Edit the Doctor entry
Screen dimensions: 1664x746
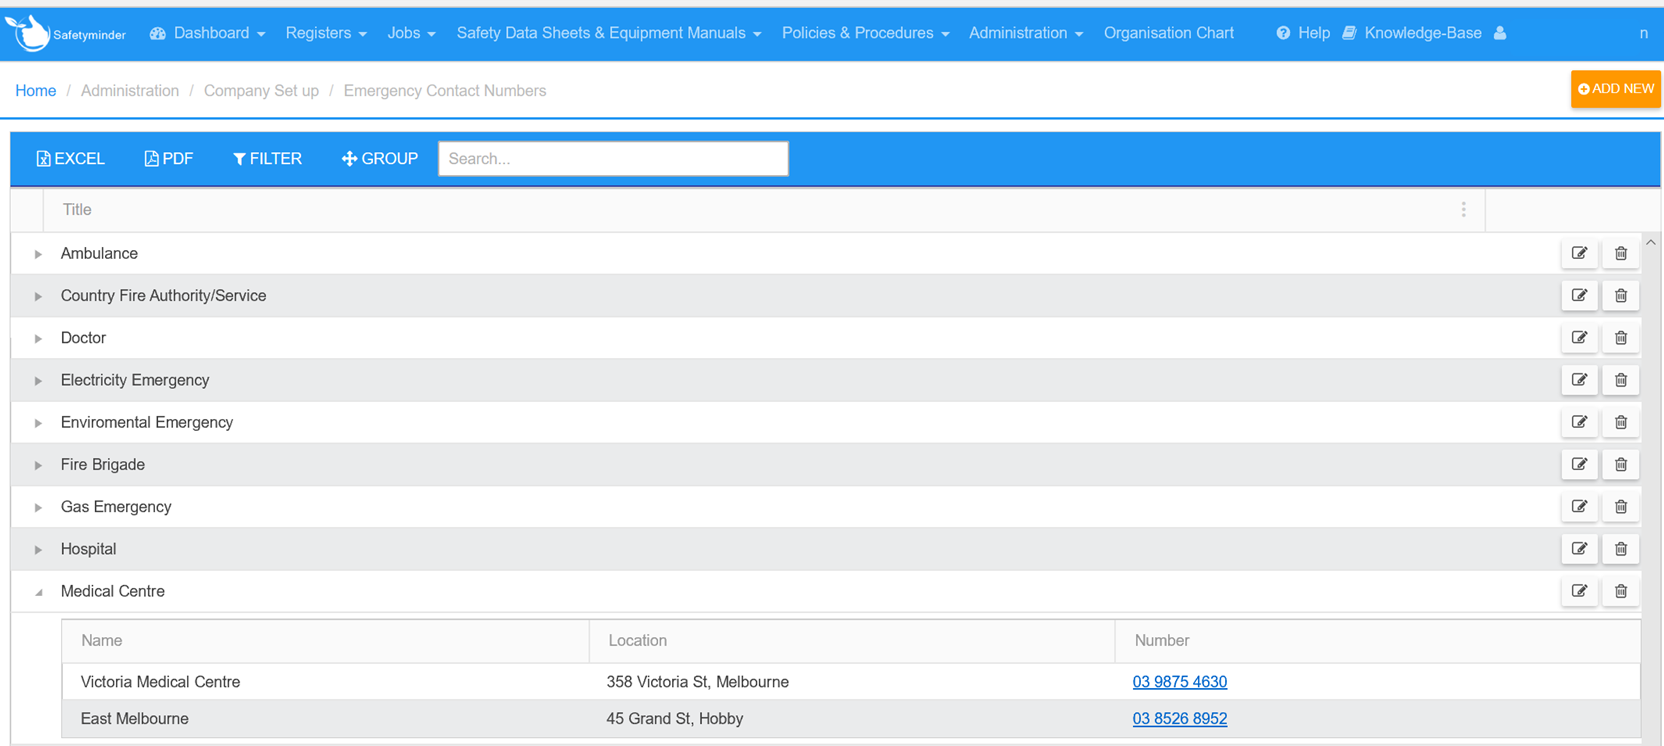1579,338
